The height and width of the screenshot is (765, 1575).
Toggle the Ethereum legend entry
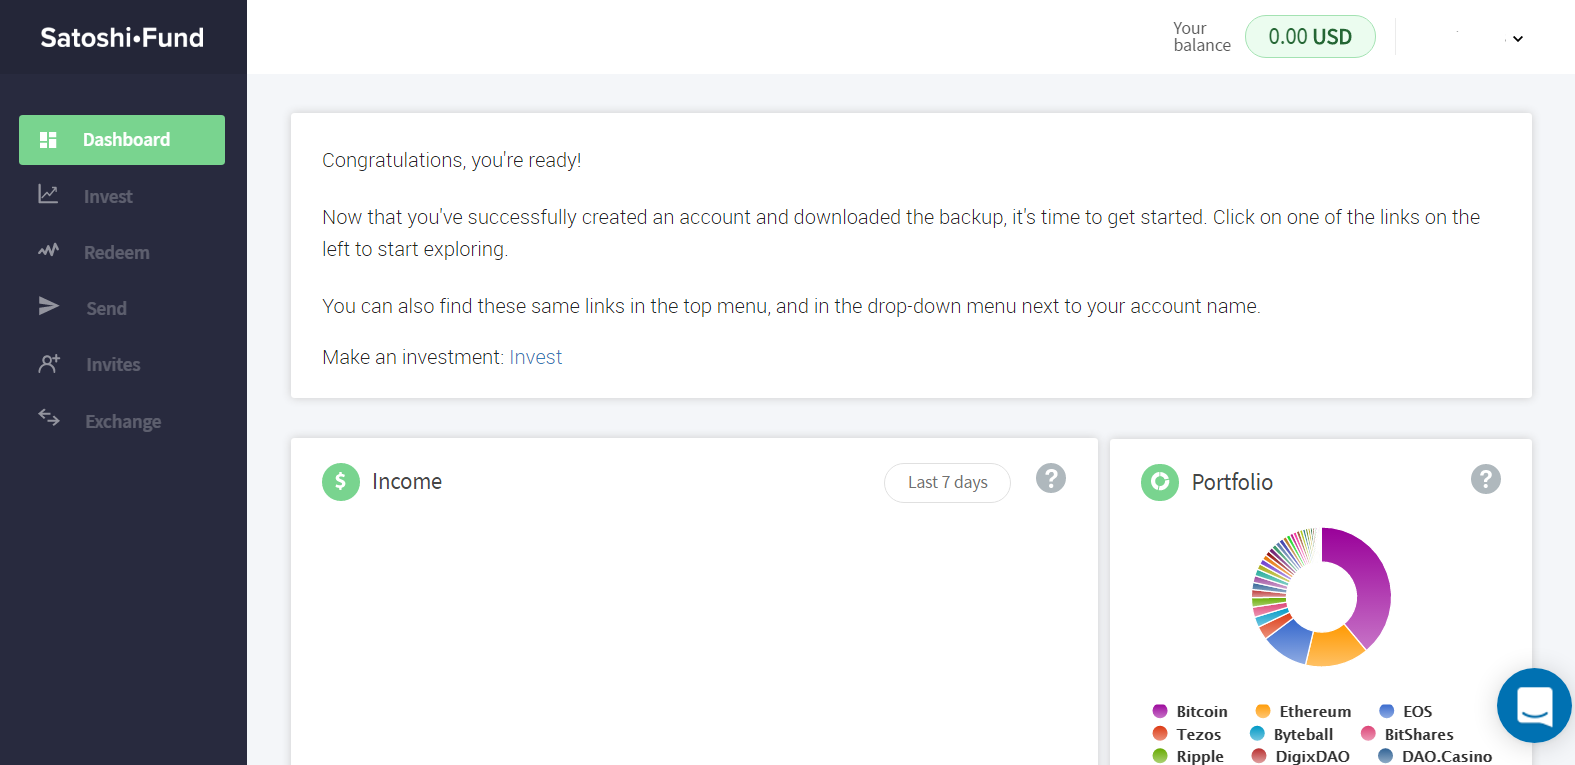(x=1303, y=712)
